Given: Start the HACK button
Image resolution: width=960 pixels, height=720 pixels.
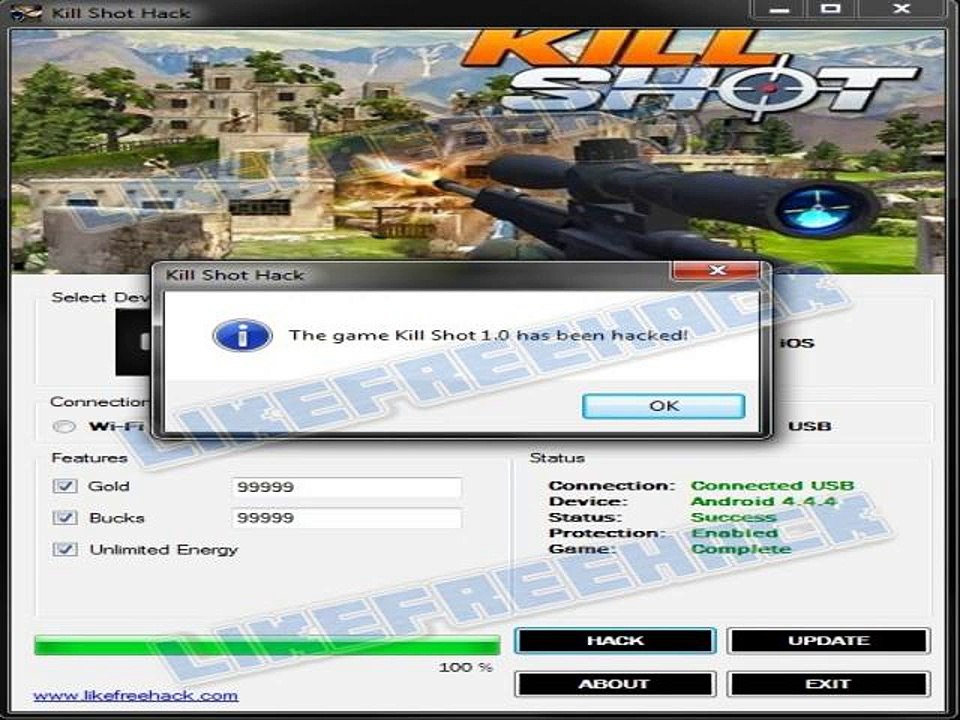Looking at the screenshot, I should 615,640.
